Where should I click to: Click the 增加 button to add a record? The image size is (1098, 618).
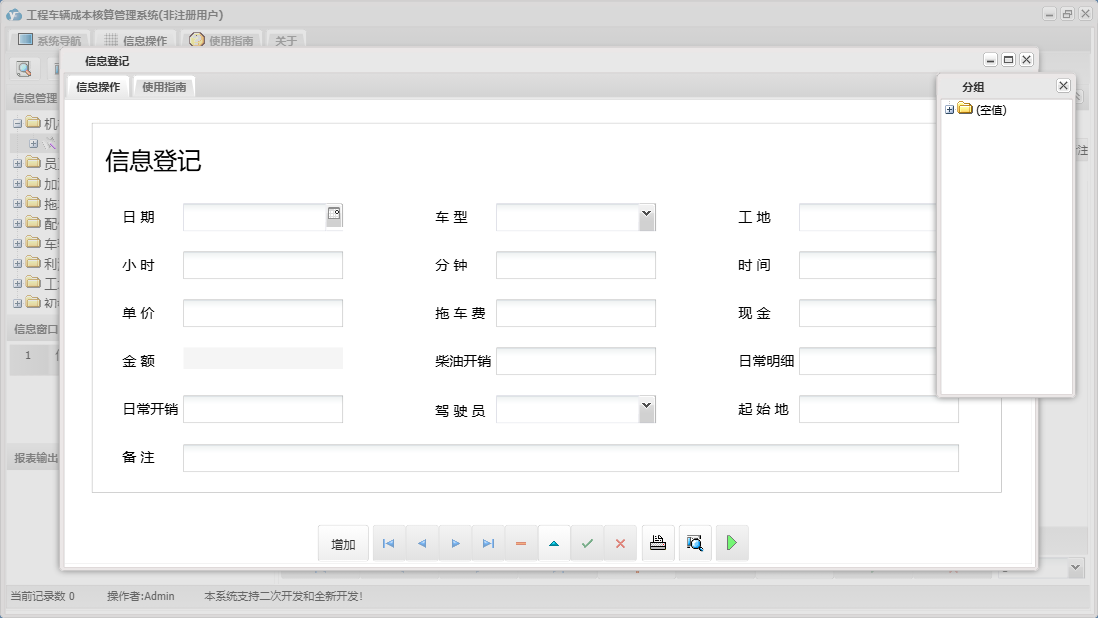click(342, 542)
